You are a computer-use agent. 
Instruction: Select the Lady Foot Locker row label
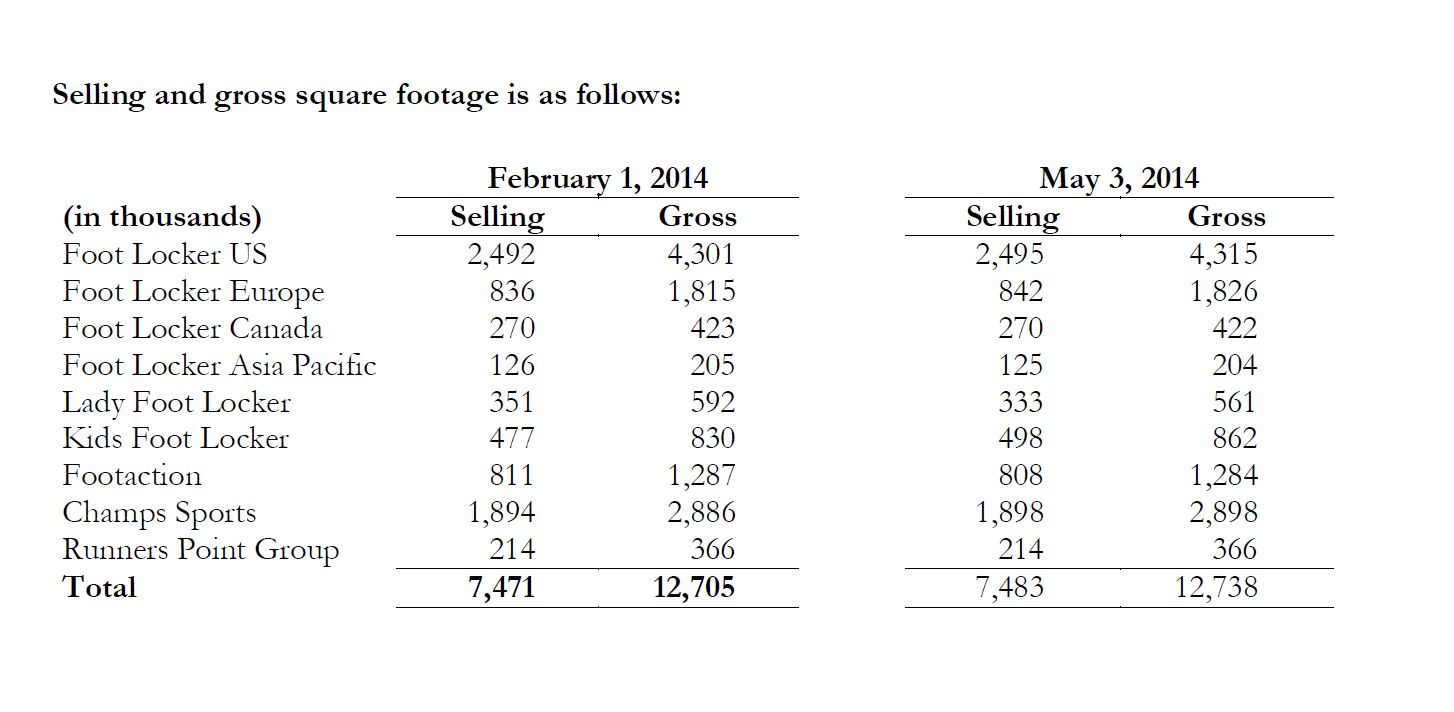[176, 403]
